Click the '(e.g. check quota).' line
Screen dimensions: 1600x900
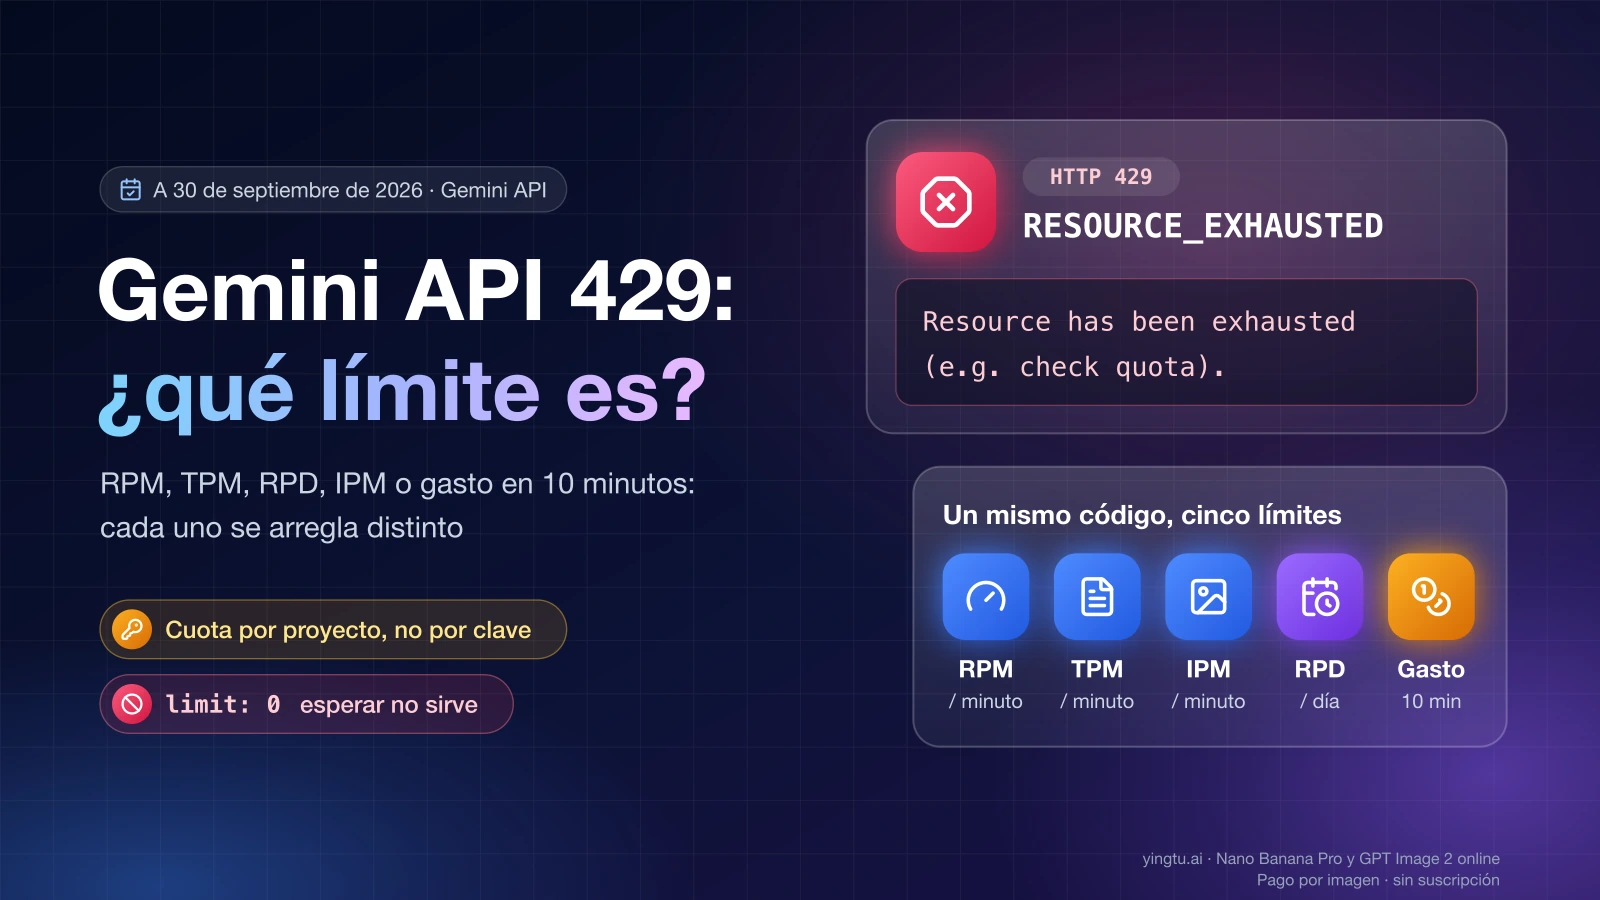(1074, 367)
